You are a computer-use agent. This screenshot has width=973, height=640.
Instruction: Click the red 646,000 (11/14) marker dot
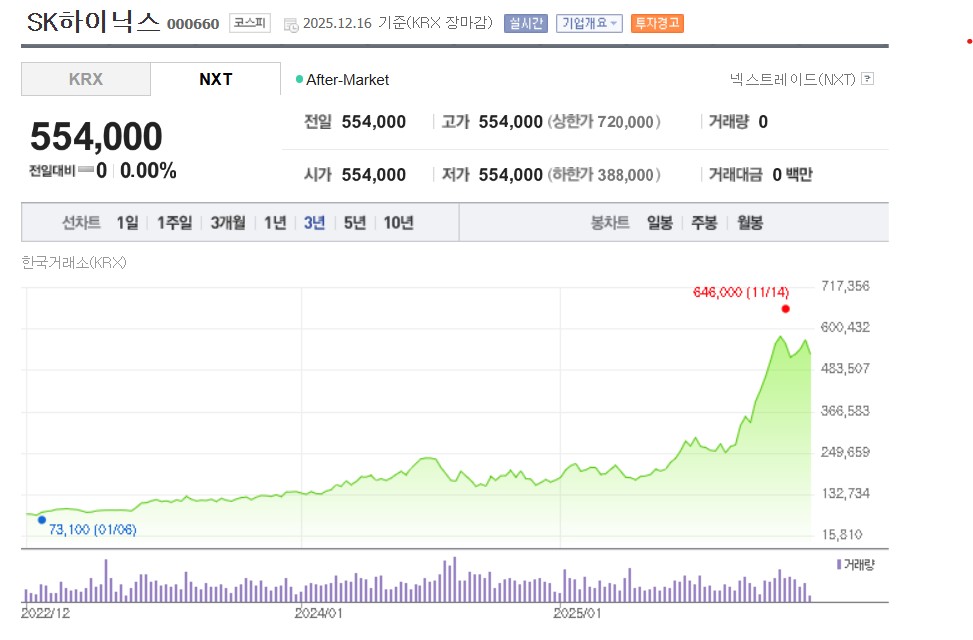click(786, 309)
